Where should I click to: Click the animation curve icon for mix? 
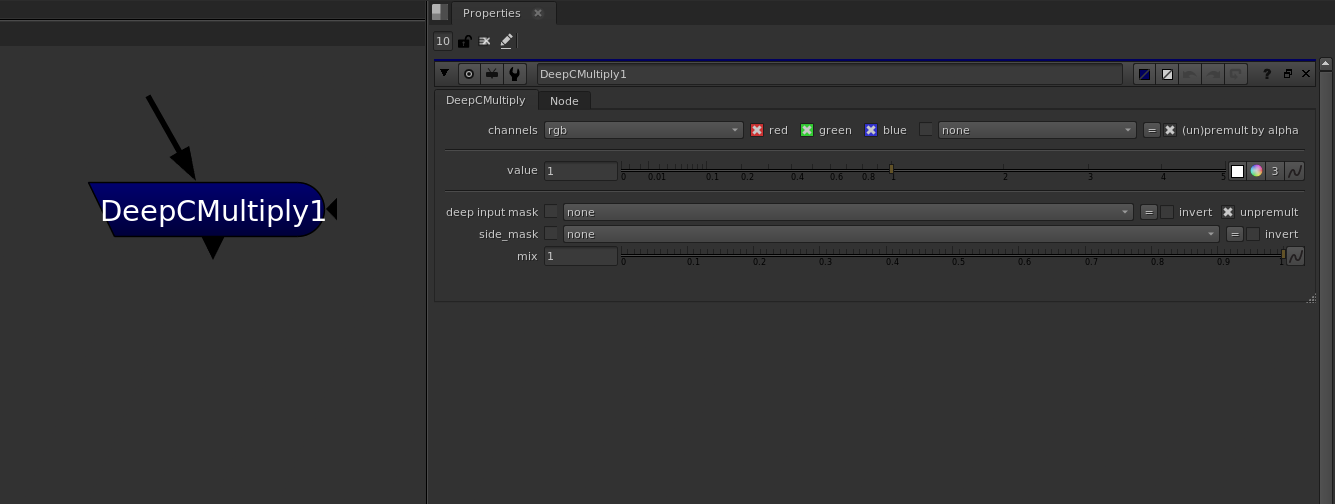tap(1295, 256)
